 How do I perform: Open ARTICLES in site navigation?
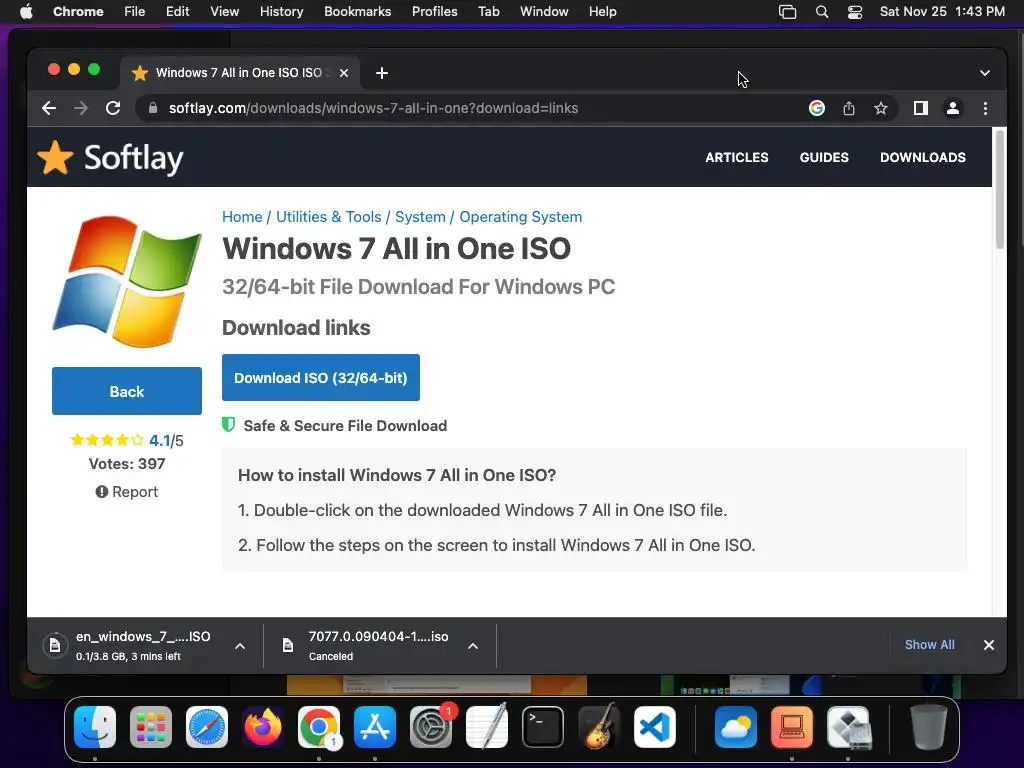737,157
